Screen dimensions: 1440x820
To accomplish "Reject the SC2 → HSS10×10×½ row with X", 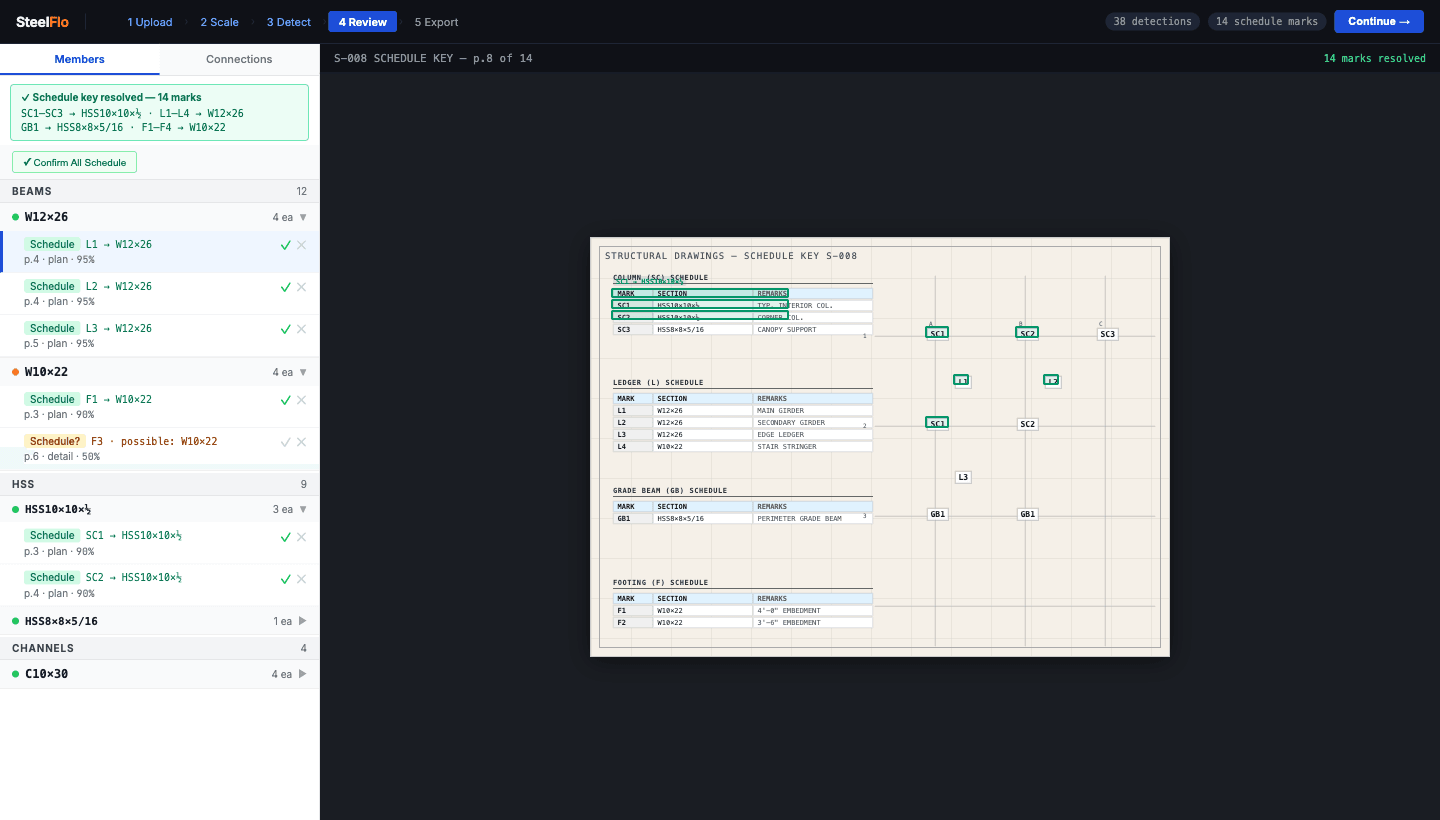I will coord(302,579).
